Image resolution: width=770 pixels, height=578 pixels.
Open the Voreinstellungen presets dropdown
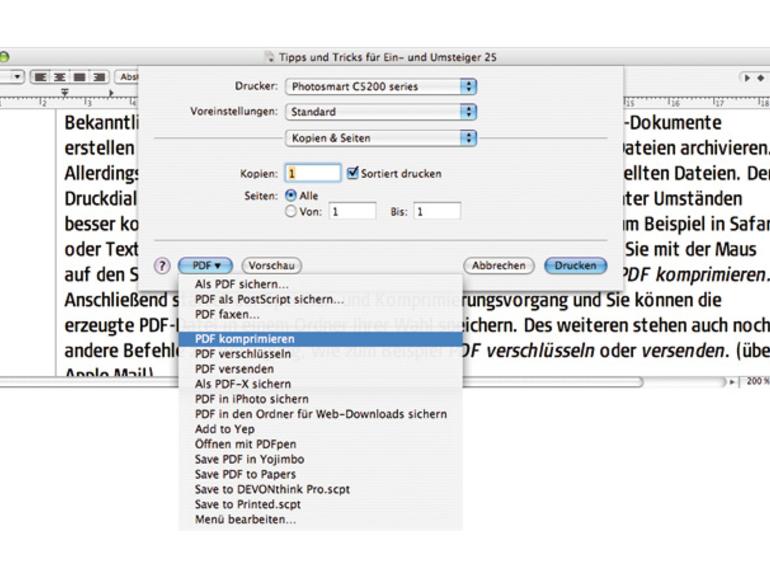(x=381, y=112)
